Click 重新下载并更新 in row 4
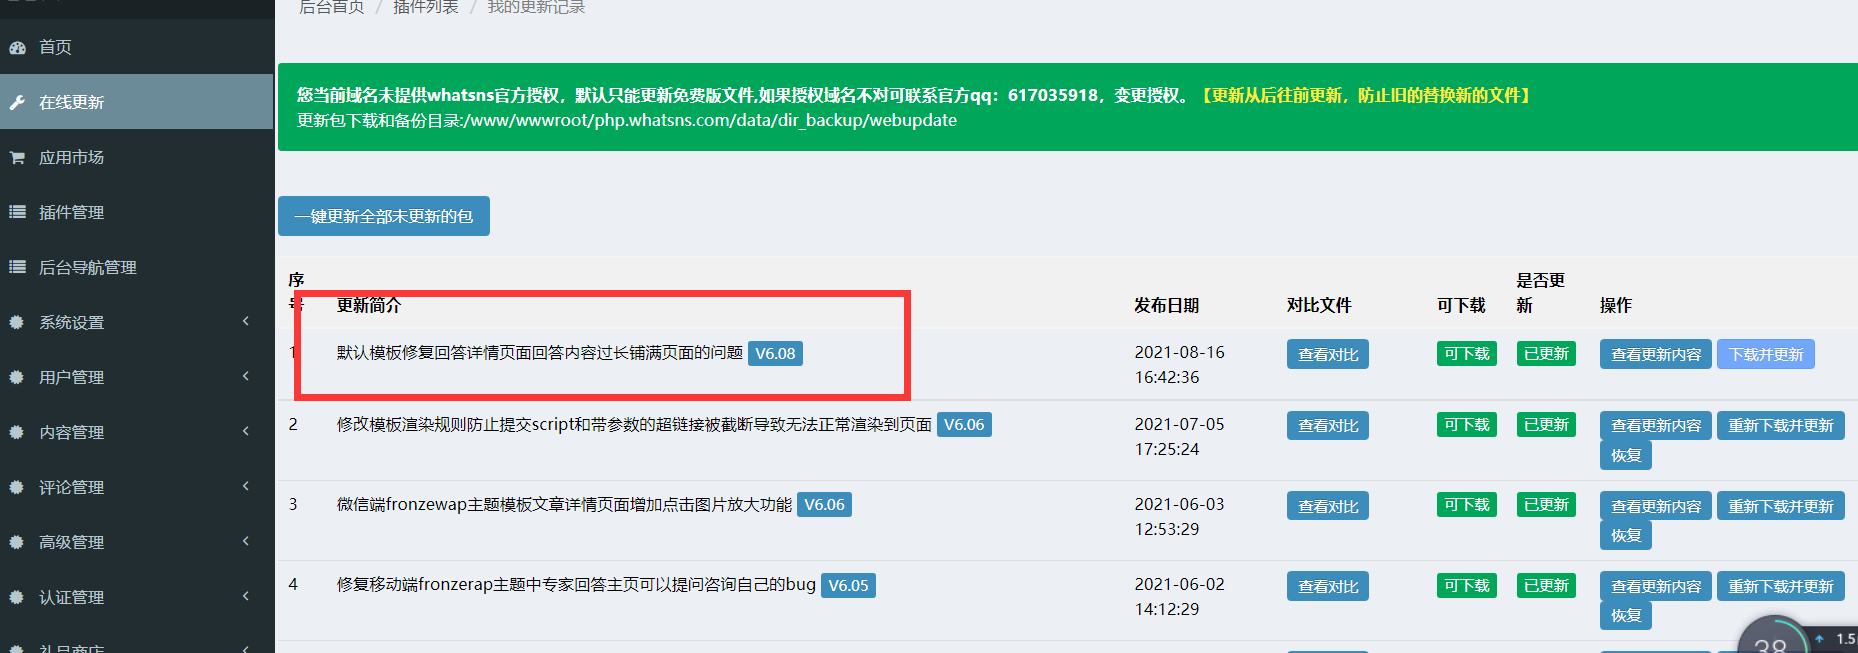The height and width of the screenshot is (653, 1858). [x=1780, y=586]
